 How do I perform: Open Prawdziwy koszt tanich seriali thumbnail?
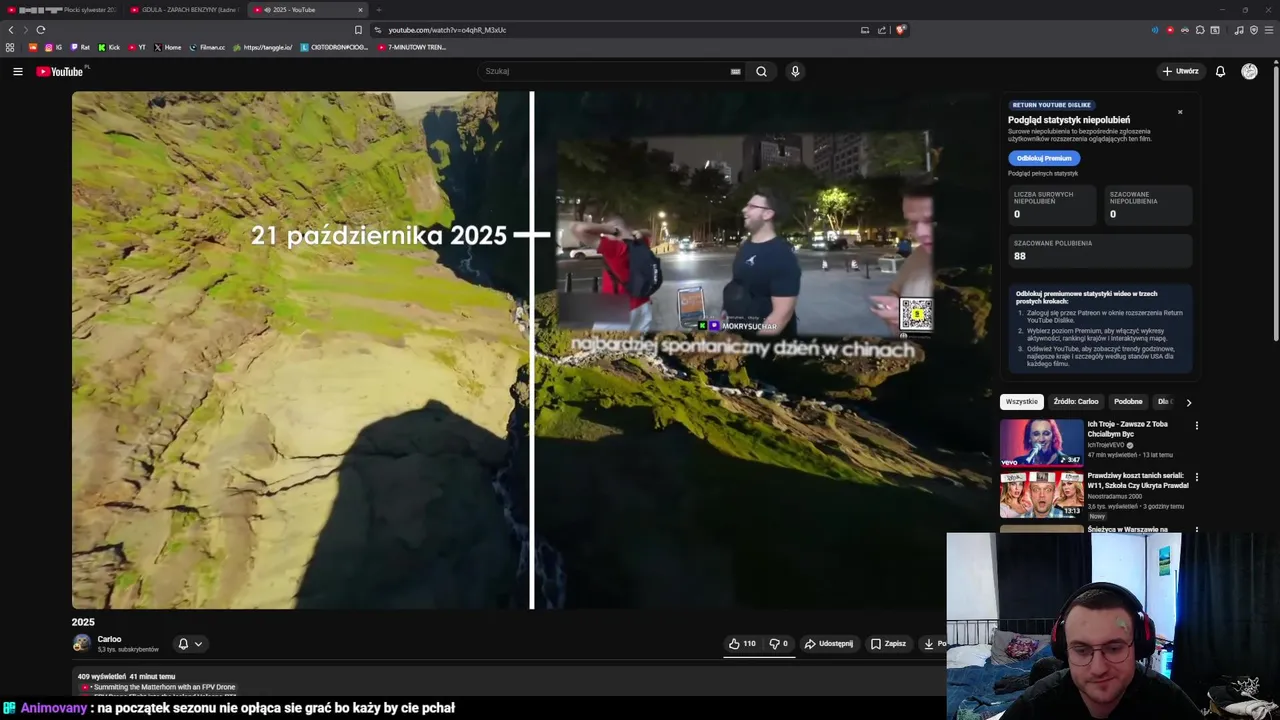click(1041, 495)
